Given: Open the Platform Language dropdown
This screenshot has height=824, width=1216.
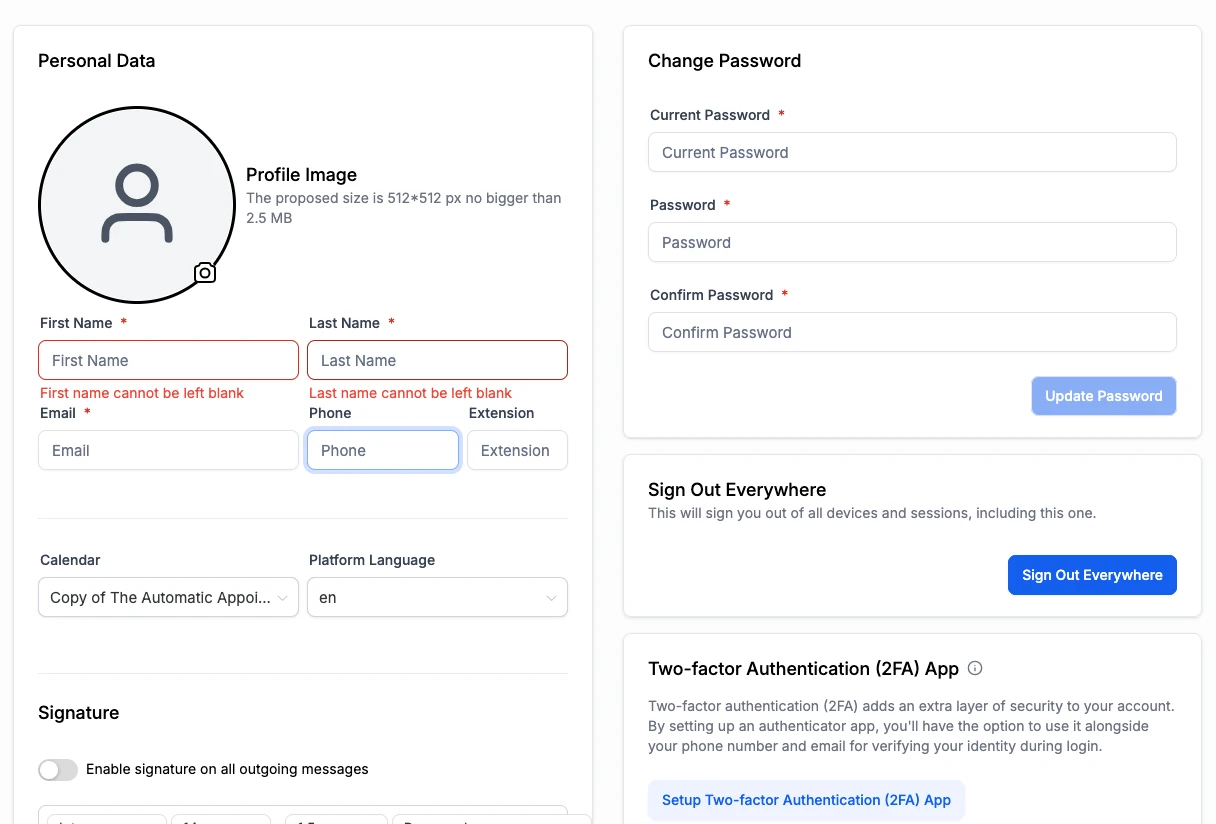Looking at the screenshot, I should click(437, 597).
